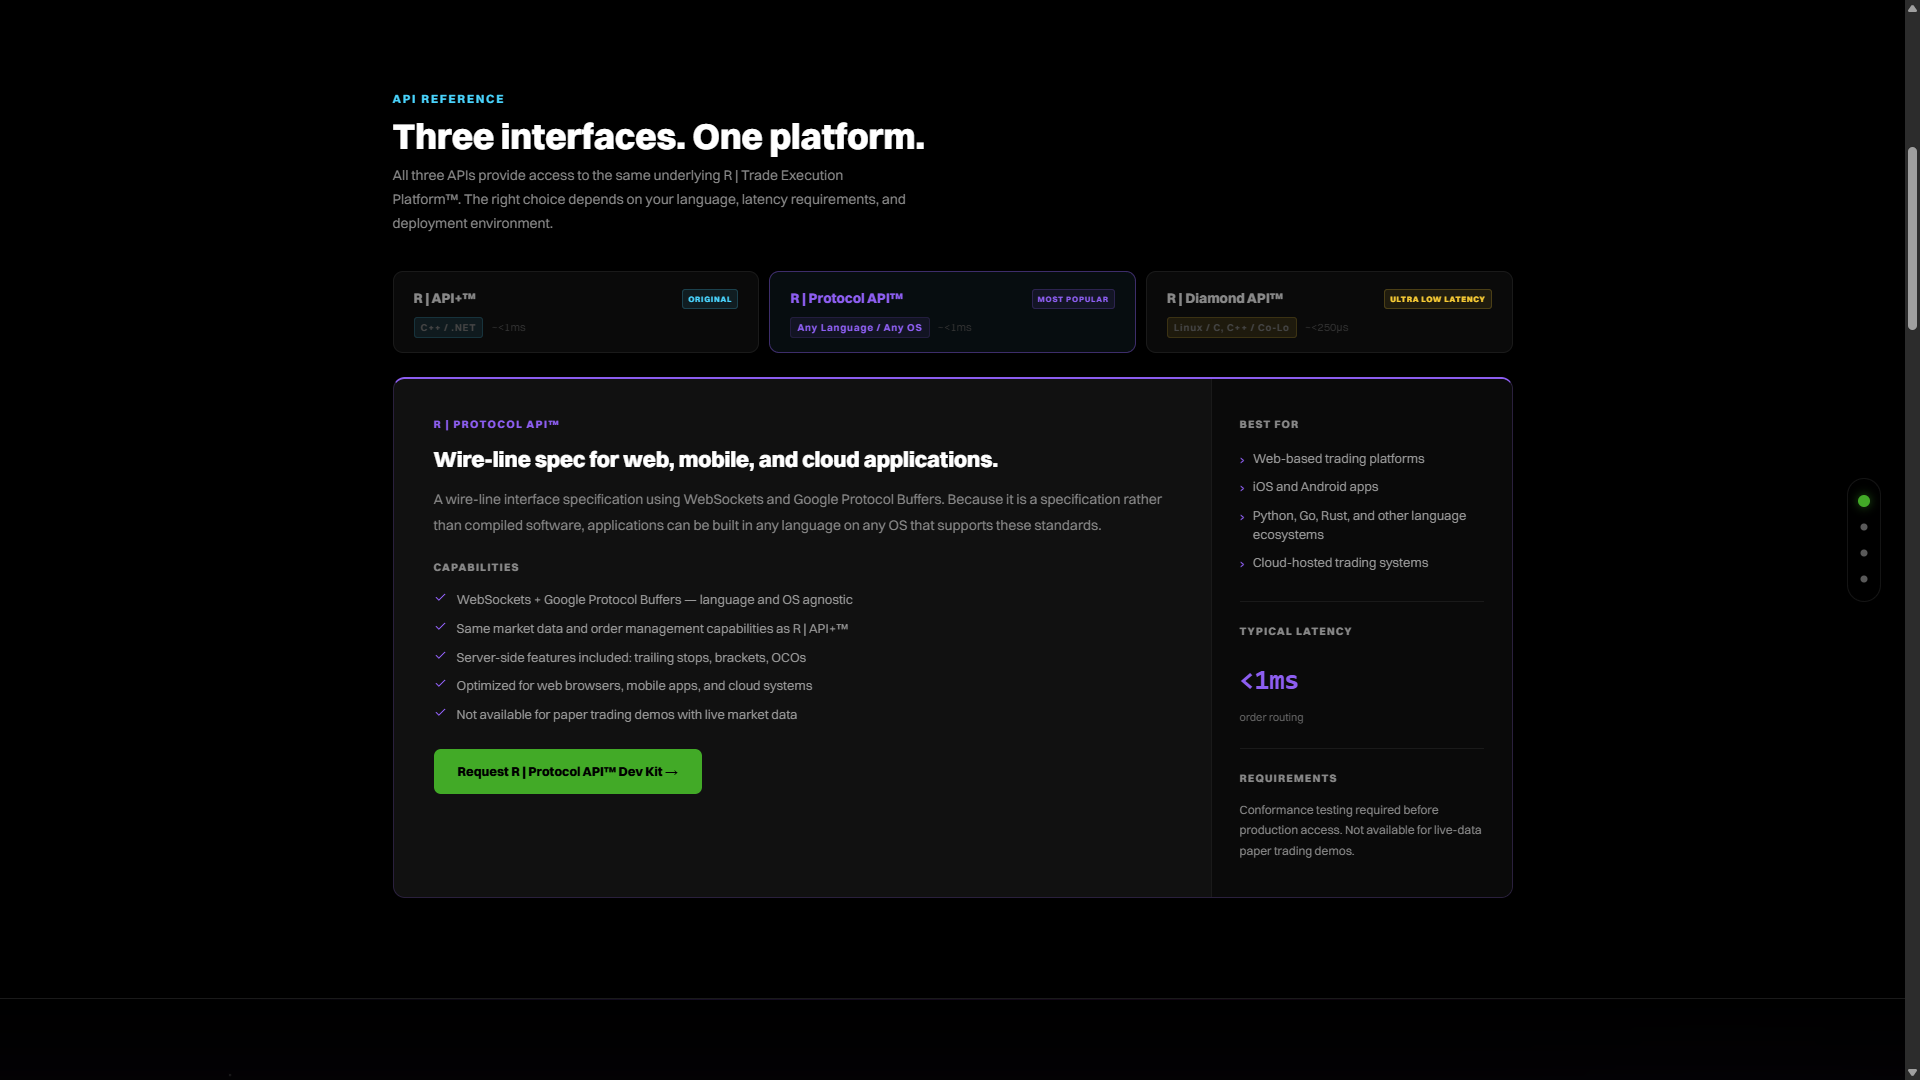1920x1080 pixels.
Task: Click the <1ms typical latency value
Action: point(1269,681)
